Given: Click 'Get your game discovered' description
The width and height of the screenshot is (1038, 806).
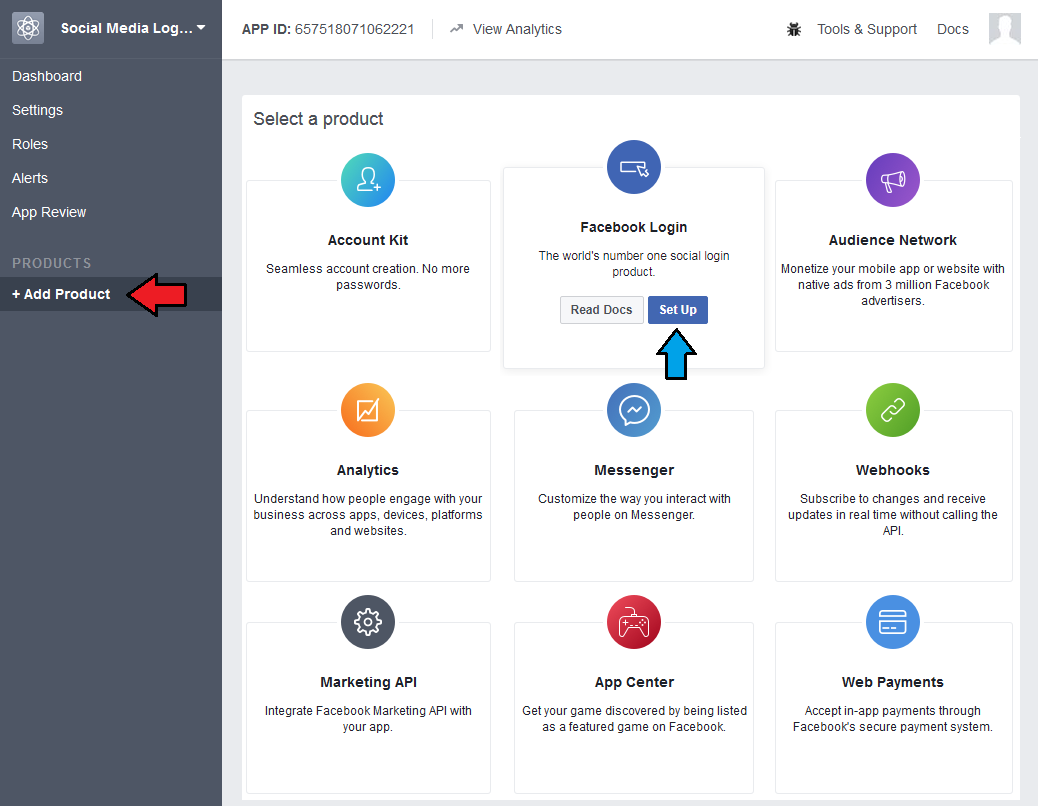Looking at the screenshot, I should pyautogui.click(x=634, y=719).
